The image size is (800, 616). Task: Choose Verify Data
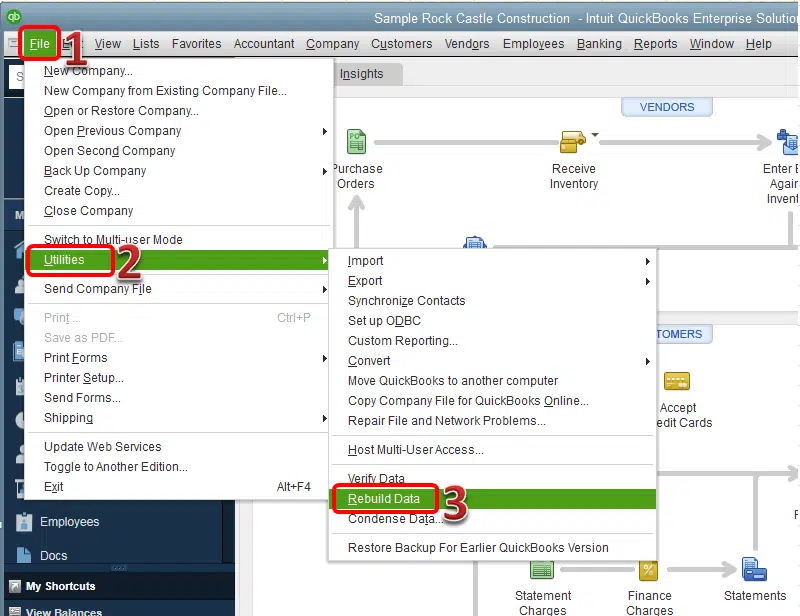(x=493, y=479)
